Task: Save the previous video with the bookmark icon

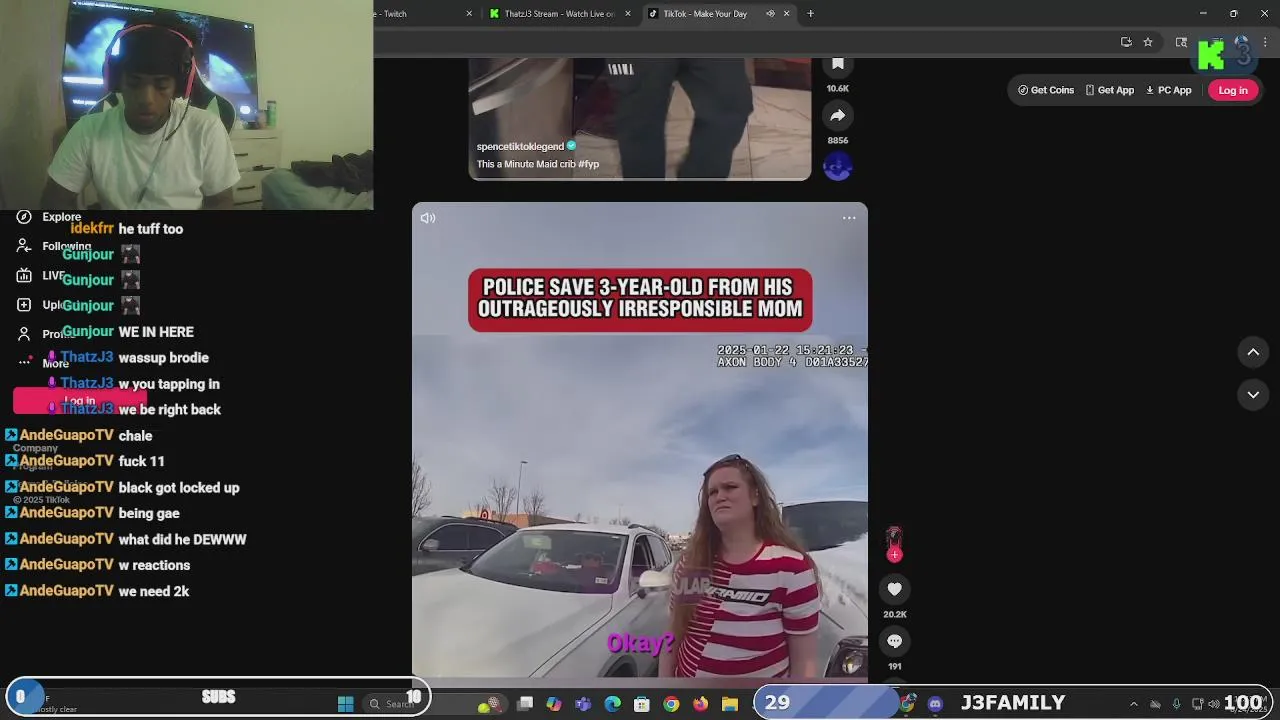Action: (x=838, y=64)
